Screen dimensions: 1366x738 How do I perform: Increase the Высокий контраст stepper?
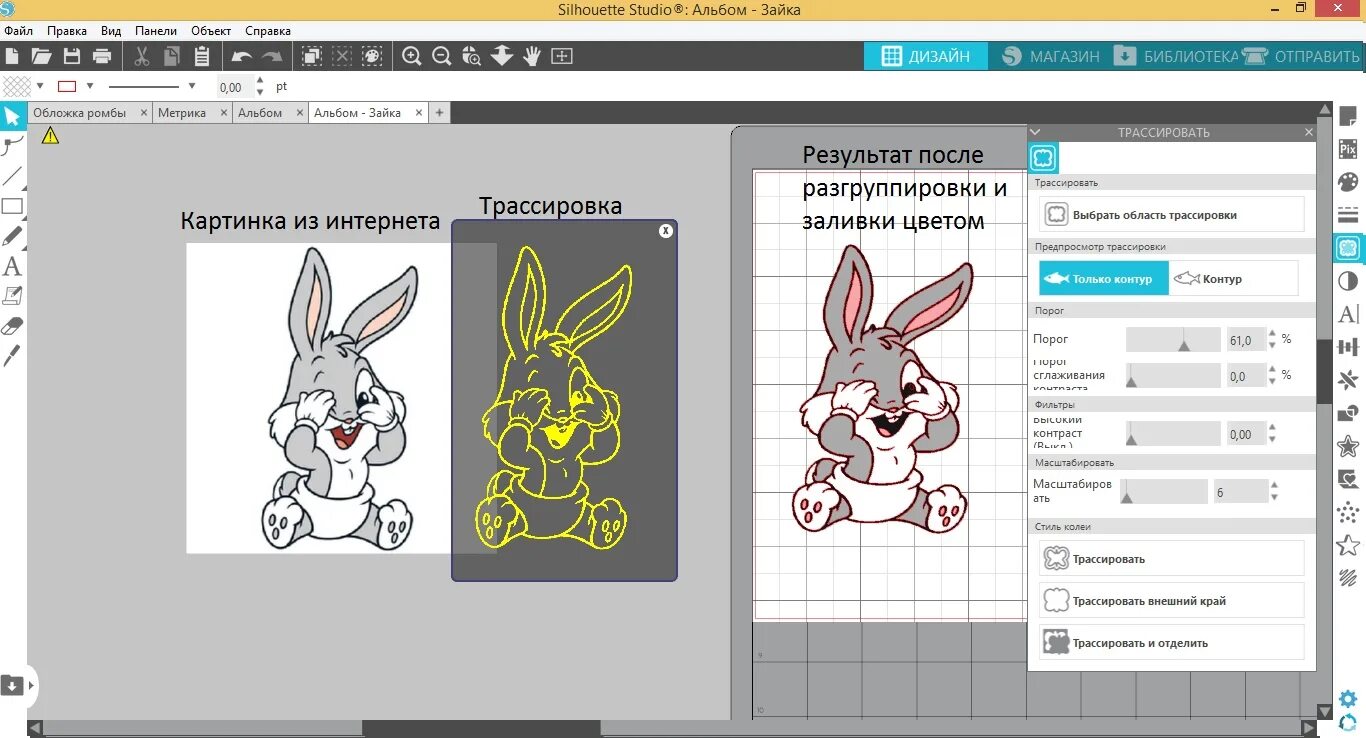[1272, 428]
